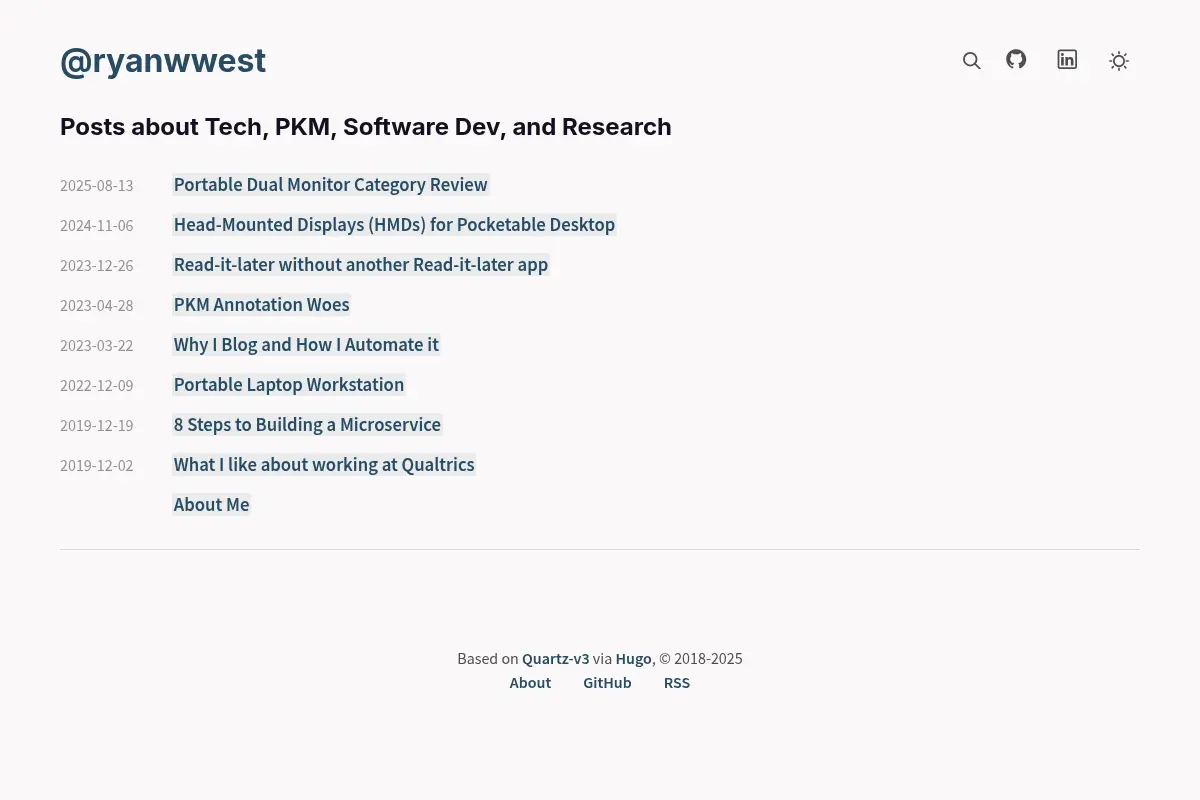
Task: Open 8 Steps to Building a Microservice
Action: [307, 425]
